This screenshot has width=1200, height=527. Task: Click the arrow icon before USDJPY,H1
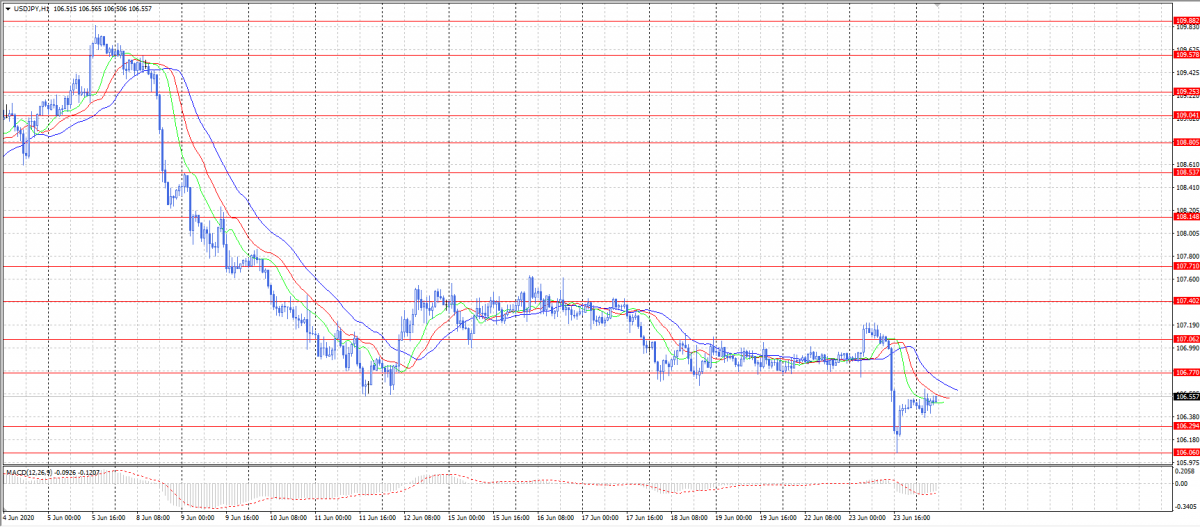(x=6, y=9)
